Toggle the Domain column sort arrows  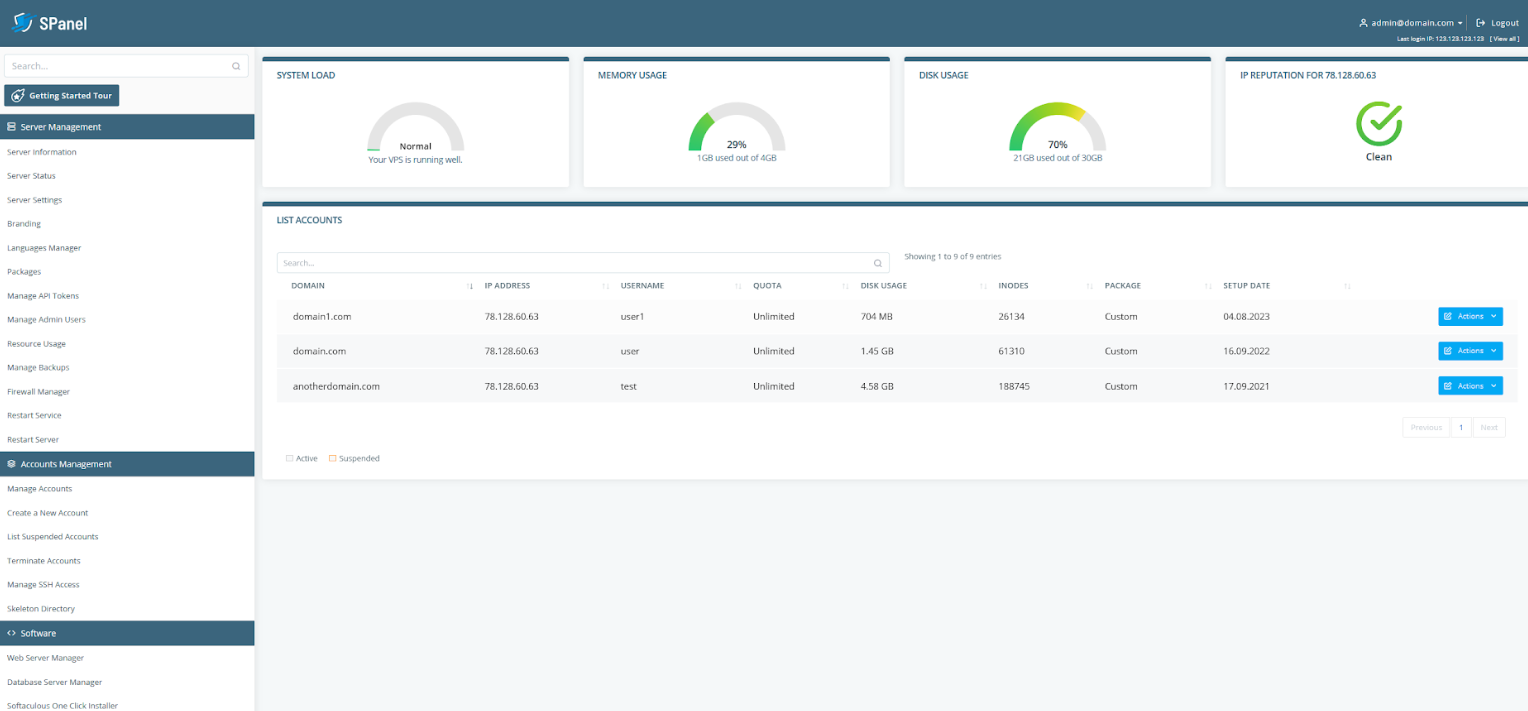pyautogui.click(x=468, y=286)
